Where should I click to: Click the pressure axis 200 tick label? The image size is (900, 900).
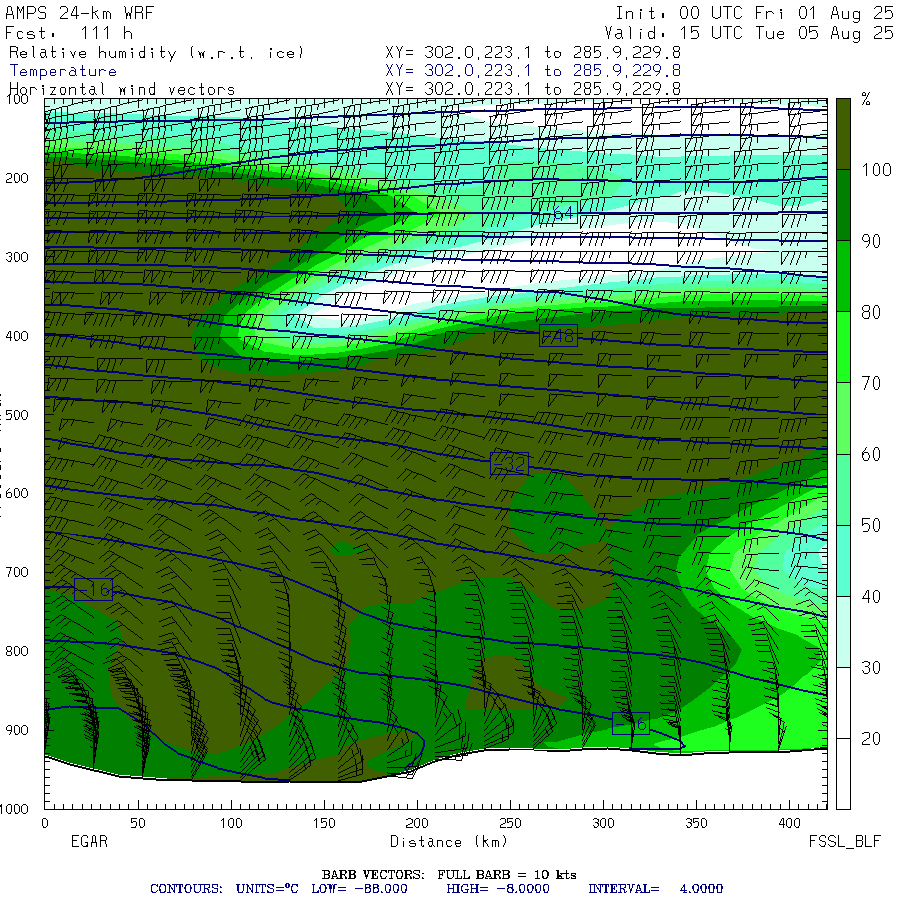(x=17, y=179)
